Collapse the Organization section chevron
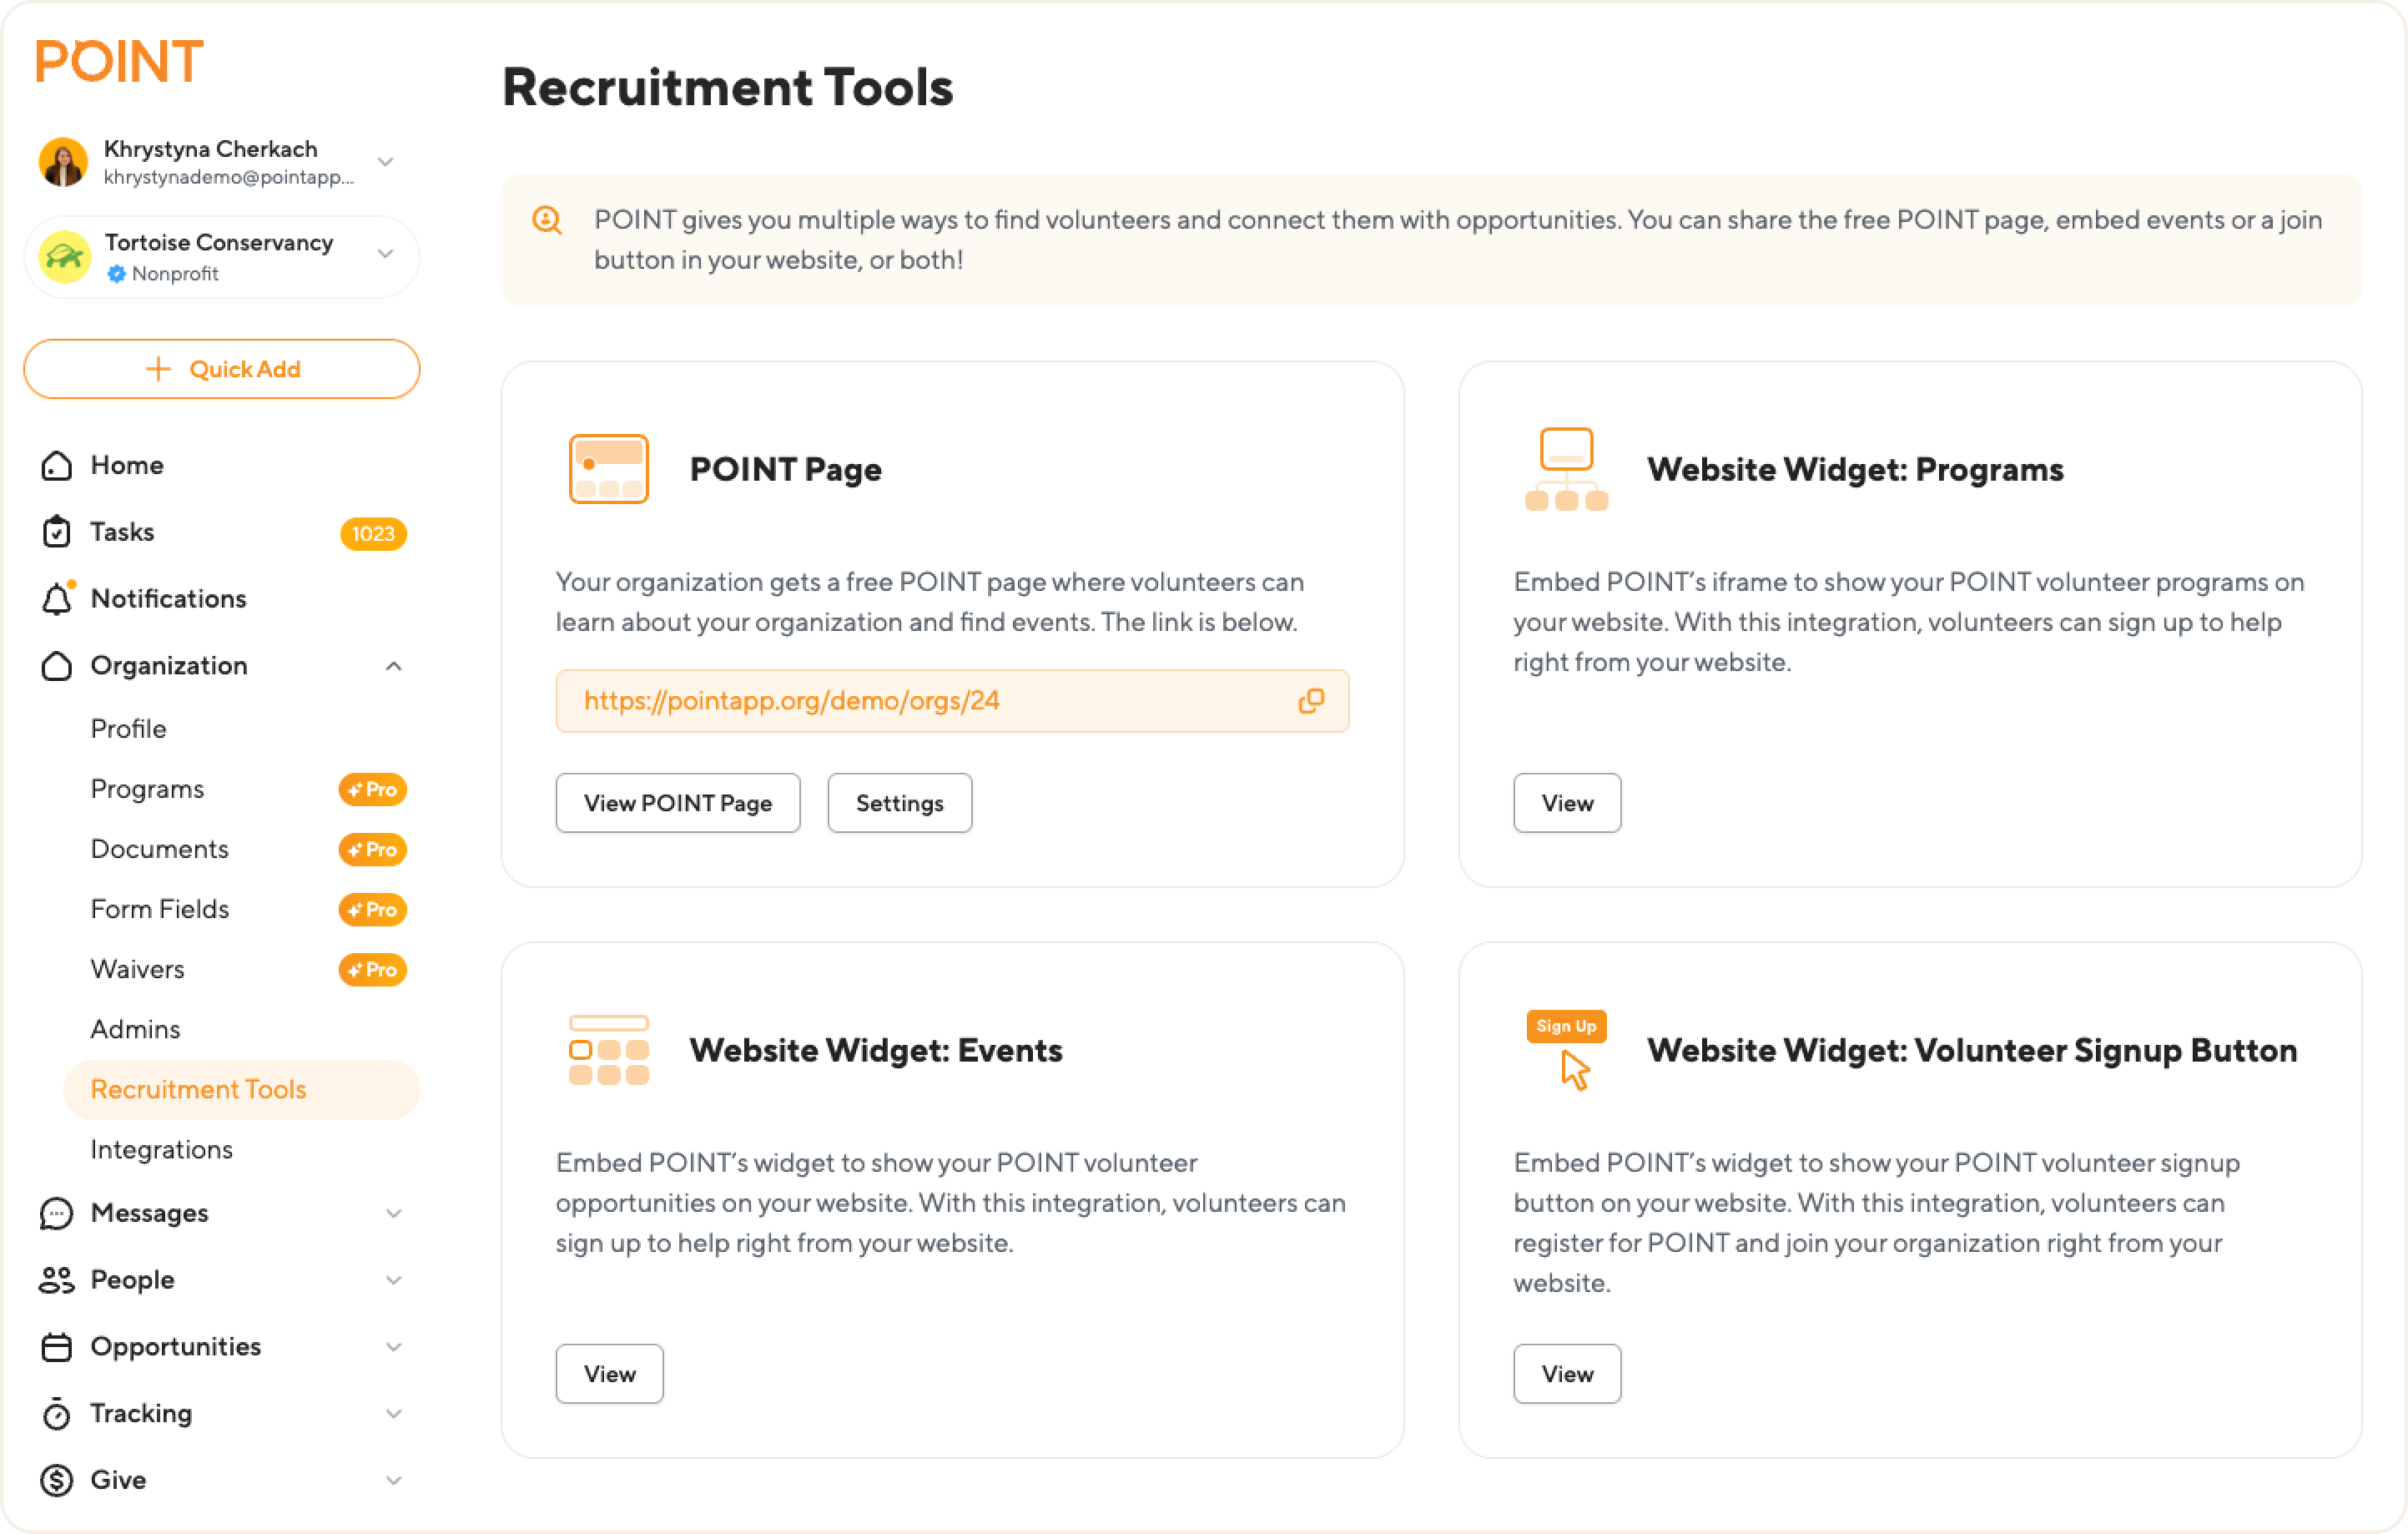 pos(393,666)
